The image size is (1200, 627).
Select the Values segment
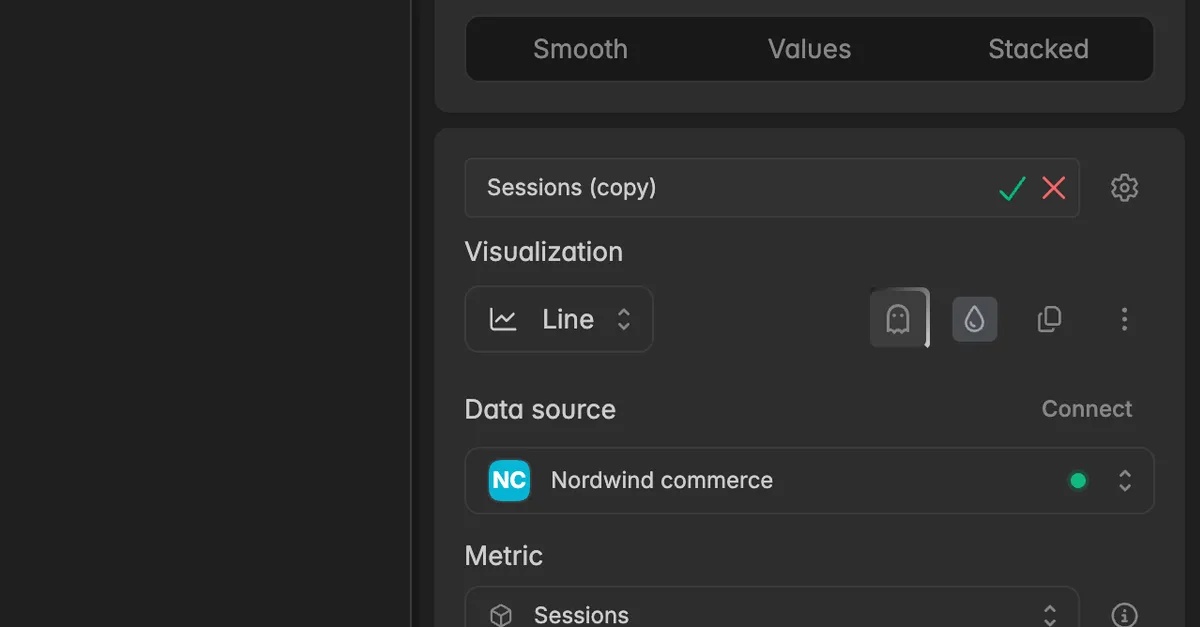pos(809,49)
